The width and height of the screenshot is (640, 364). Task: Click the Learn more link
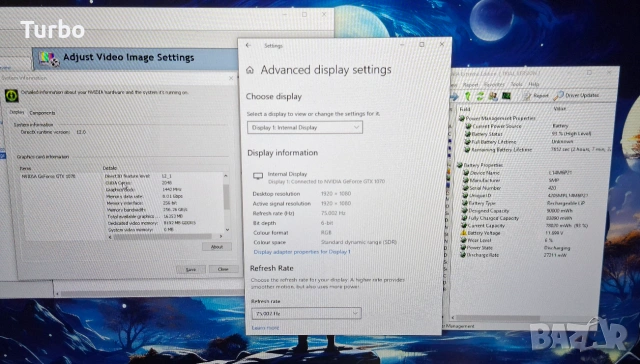click(x=265, y=328)
